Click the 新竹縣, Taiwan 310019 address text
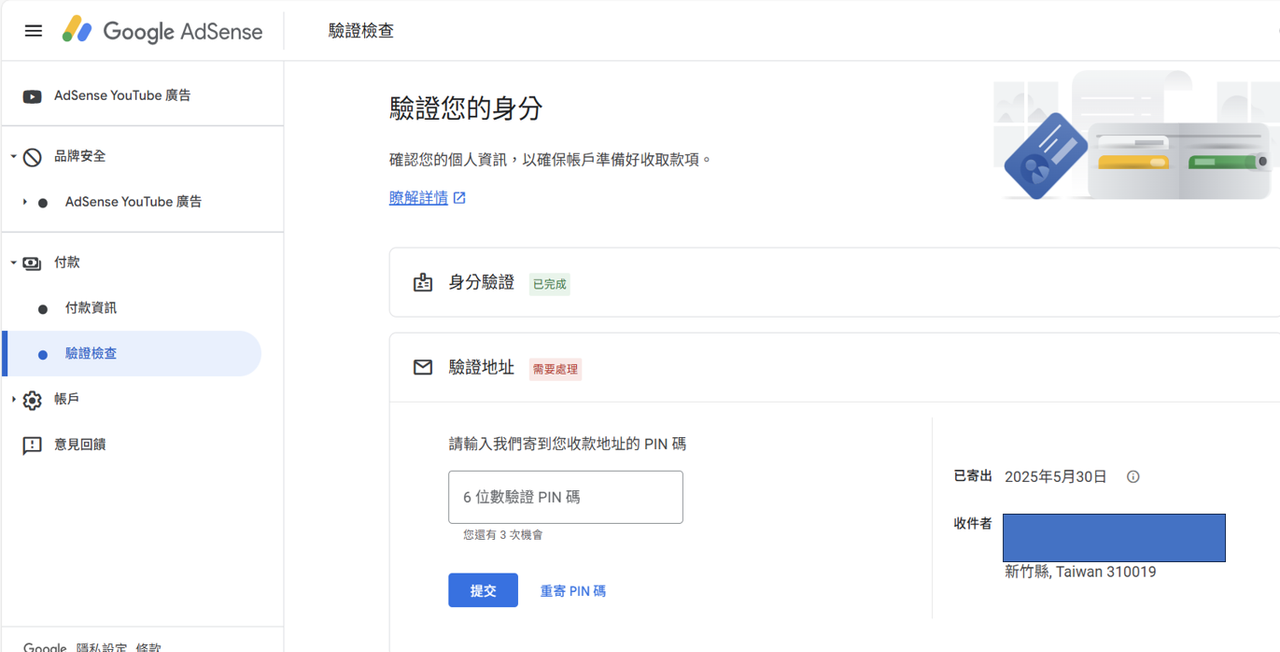1280x652 pixels. click(x=1080, y=572)
